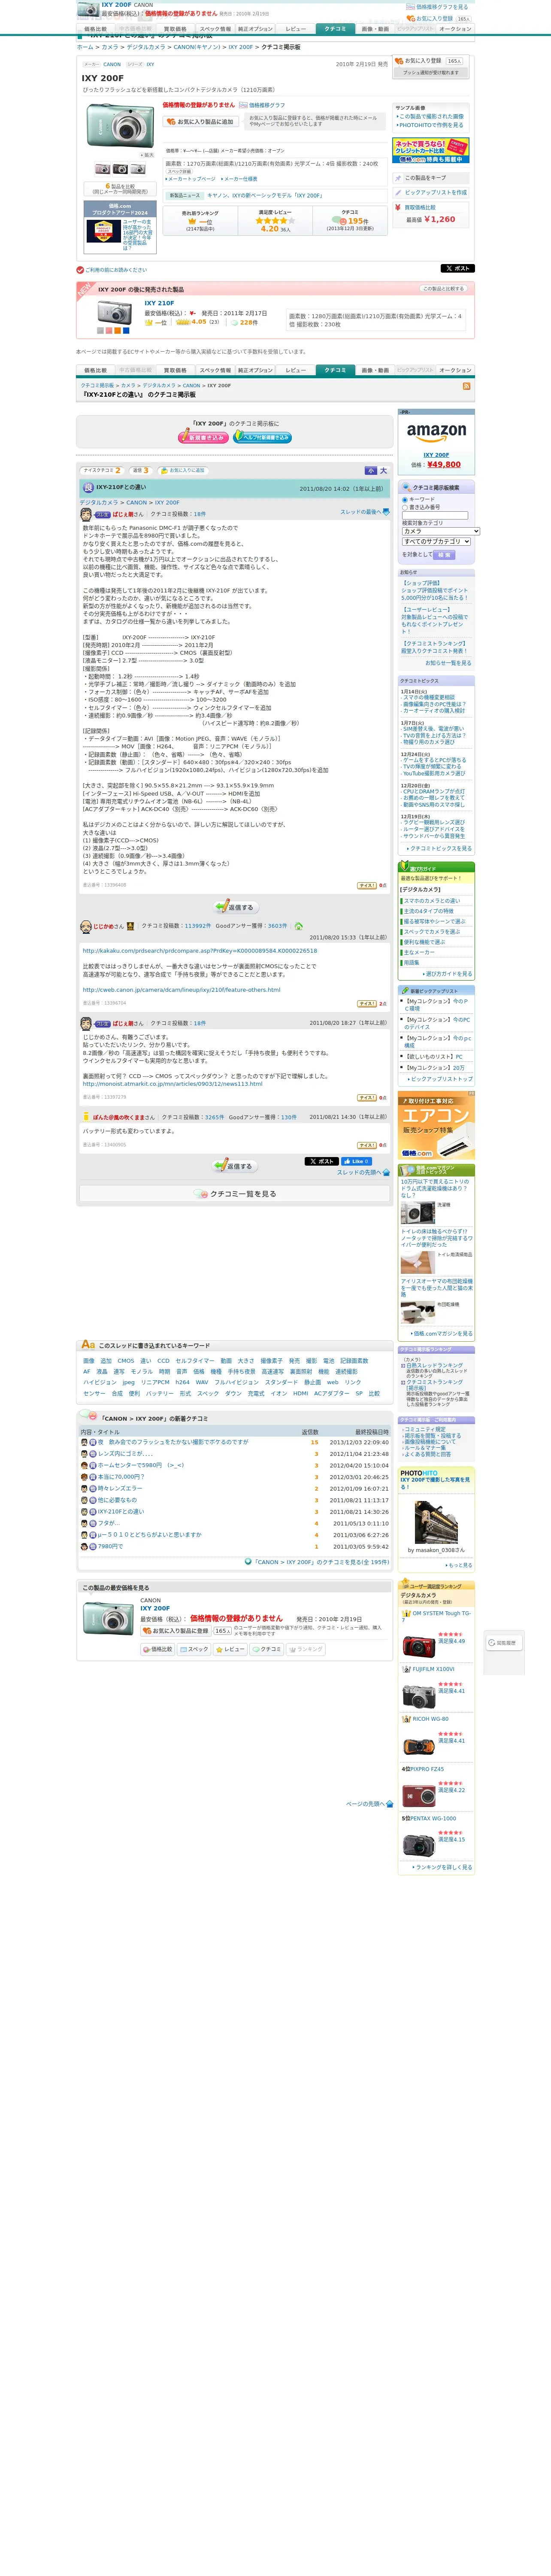Click bottom 価格比較 button with icon
551x2576 pixels.
[158, 1650]
